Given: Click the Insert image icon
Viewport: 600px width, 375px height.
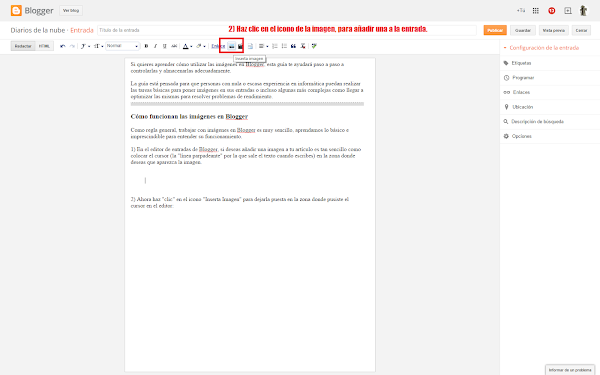Looking at the screenshot, I should (232, 46).
